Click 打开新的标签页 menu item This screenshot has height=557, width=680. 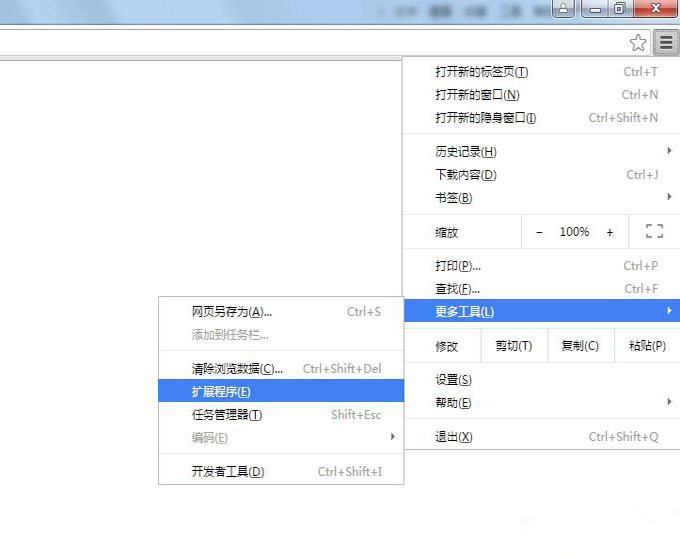(481, 72)
